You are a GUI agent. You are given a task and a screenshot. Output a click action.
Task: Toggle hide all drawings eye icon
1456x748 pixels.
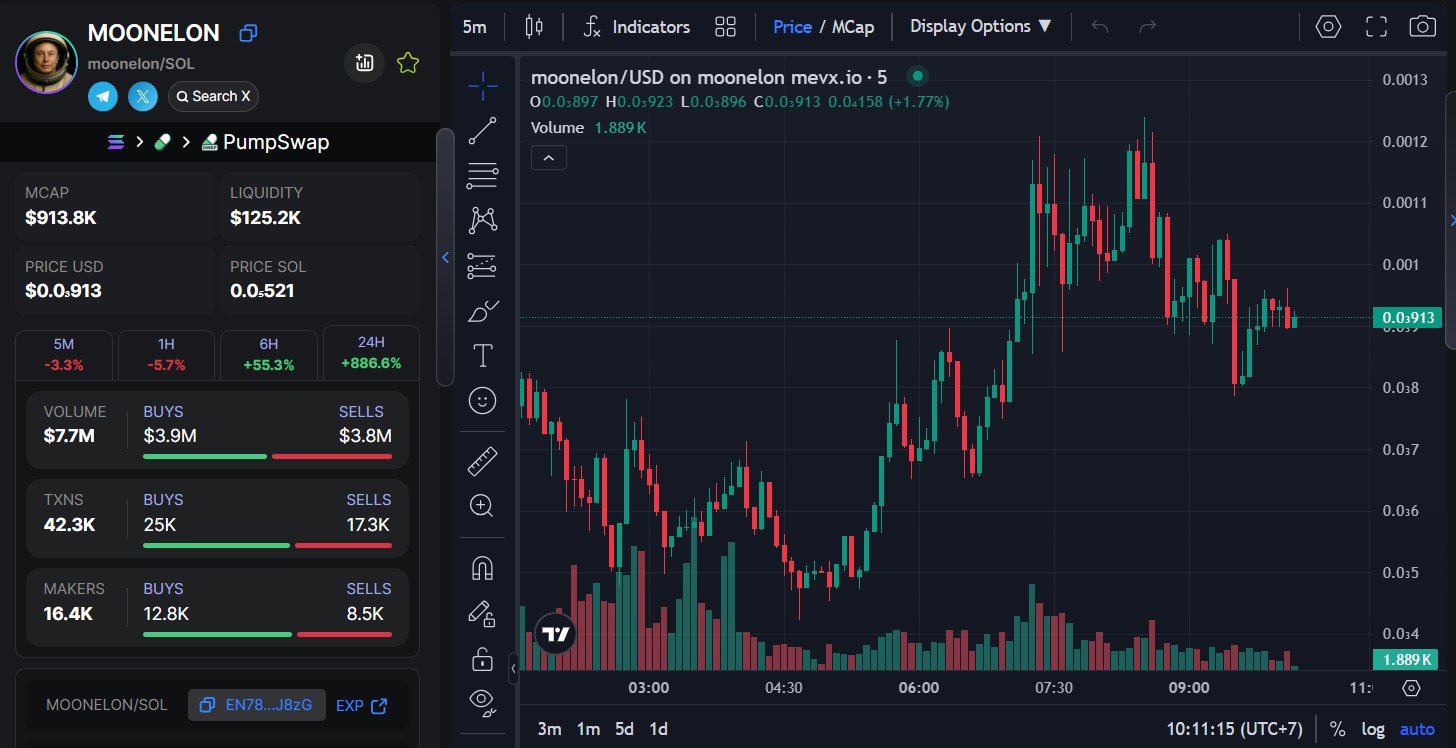(x=483, y=702)
